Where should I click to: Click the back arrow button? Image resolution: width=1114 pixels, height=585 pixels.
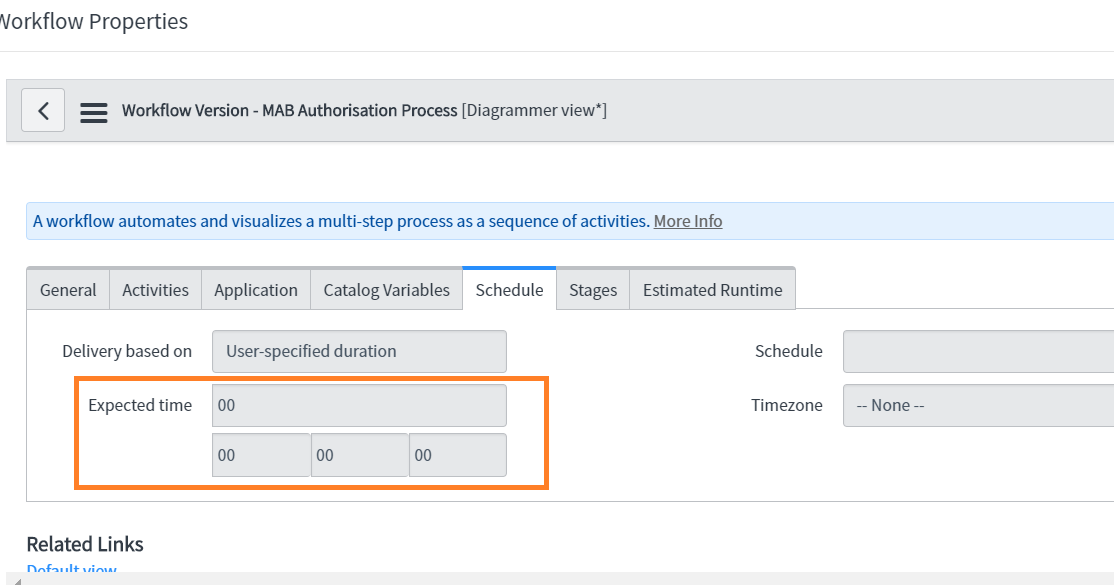coord(43,110)
